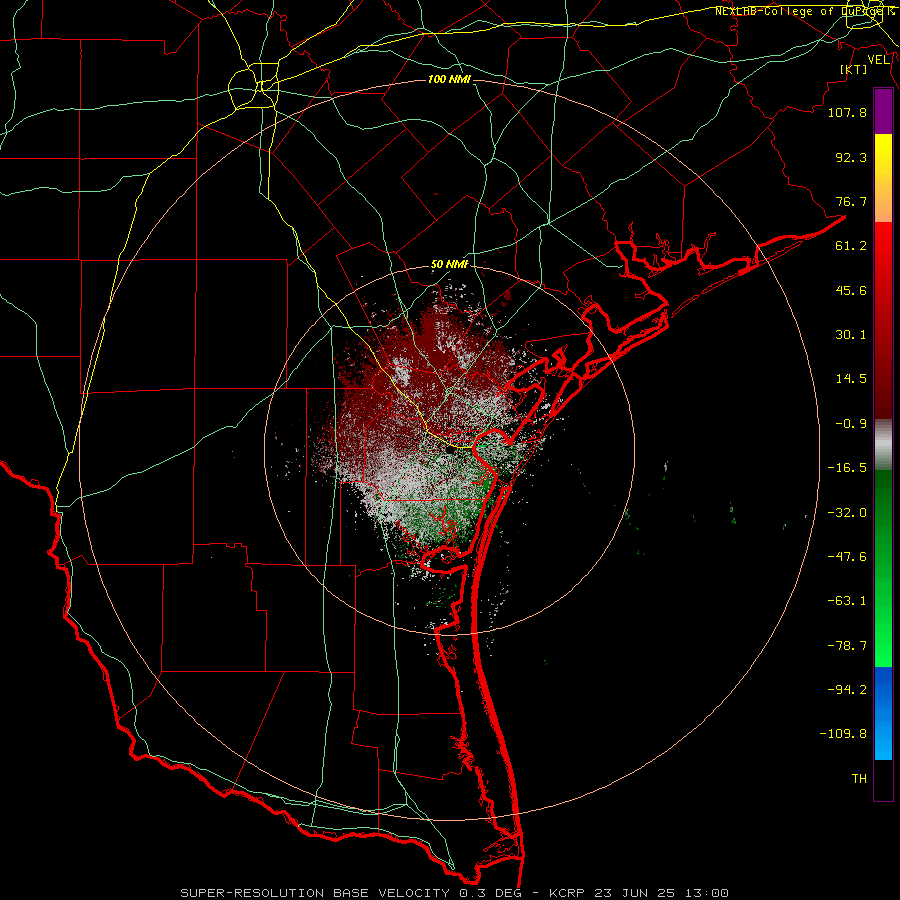
Task: Select the -47.6 legend value
Action: (847, 557)
